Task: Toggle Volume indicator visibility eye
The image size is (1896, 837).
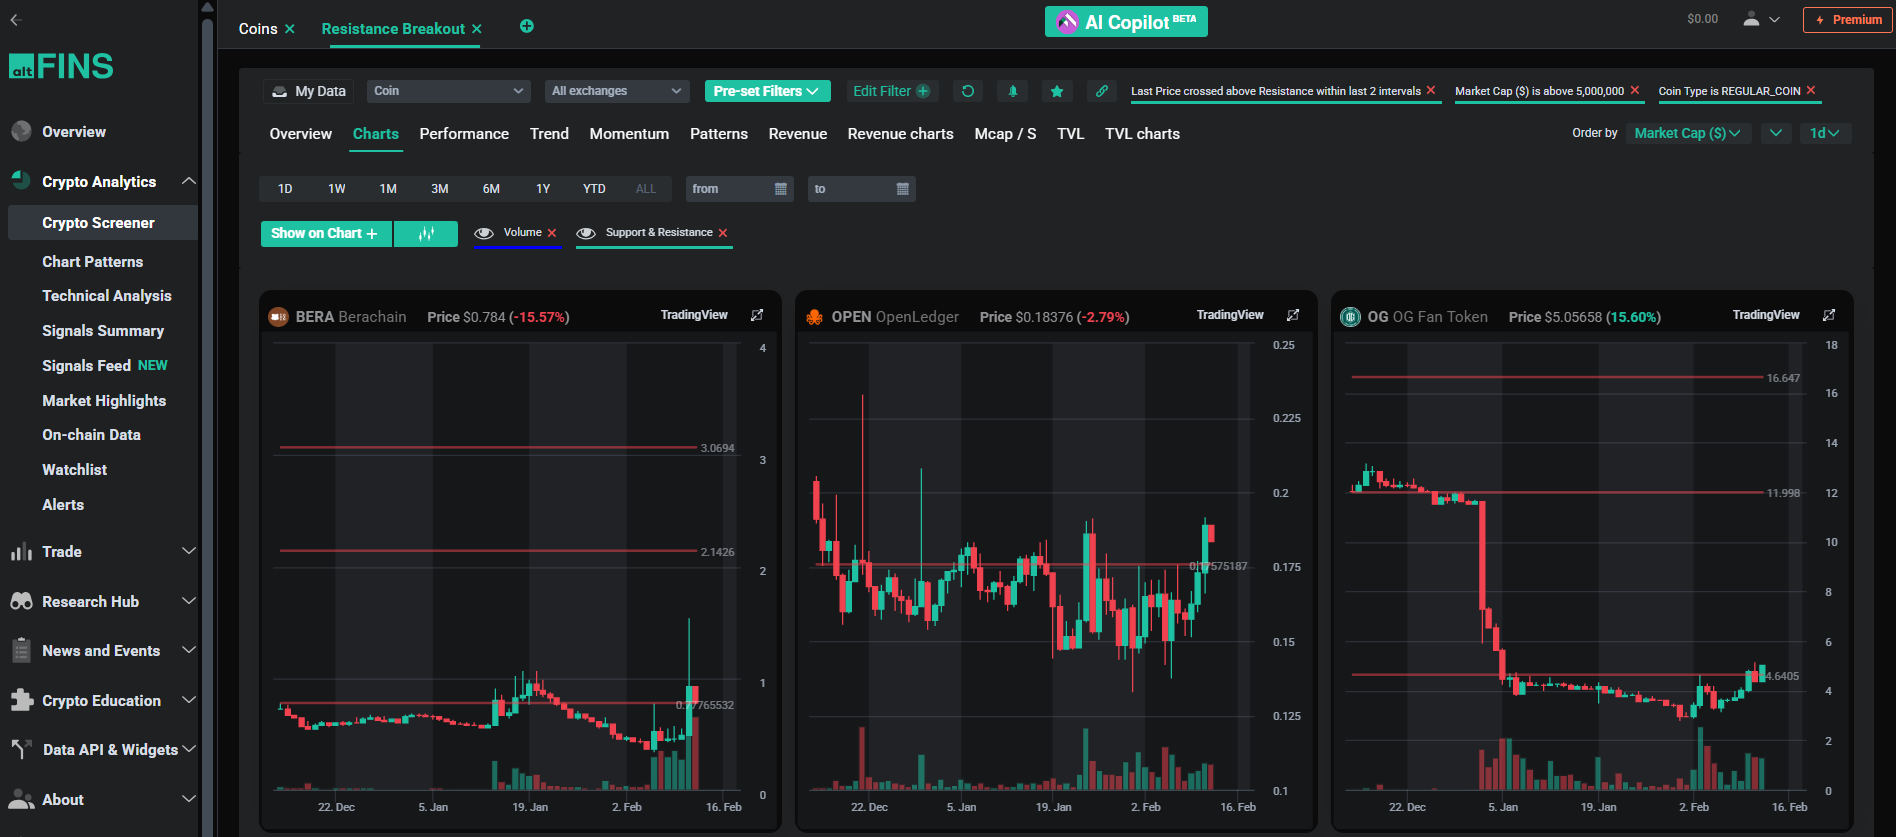Action: (x=484, y=233)
